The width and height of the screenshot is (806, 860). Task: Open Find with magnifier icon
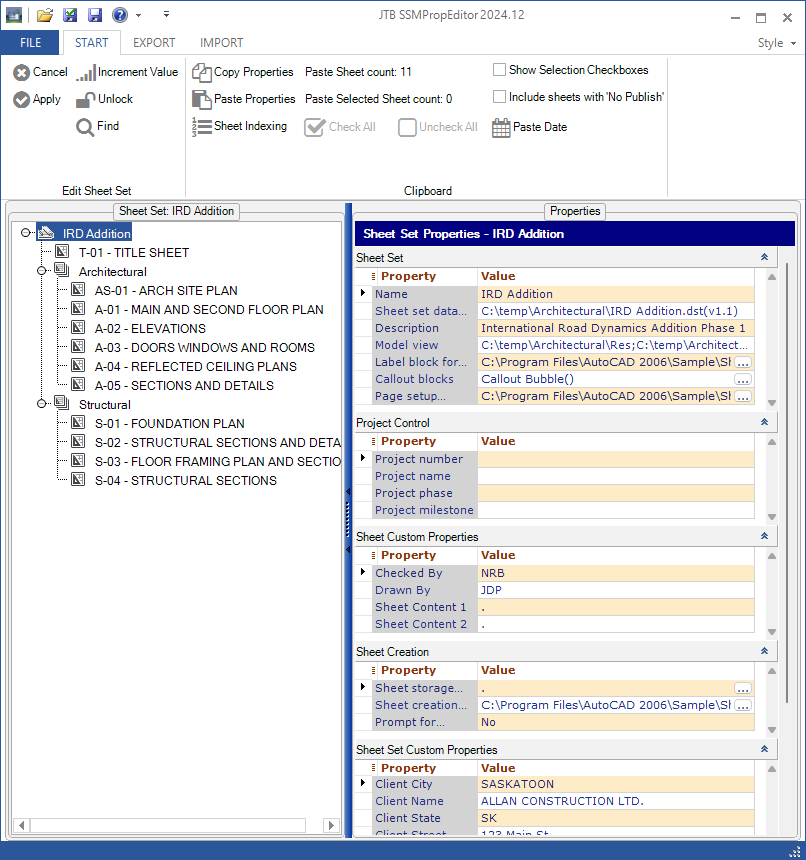pyautogui.click(x=86, y=126)
